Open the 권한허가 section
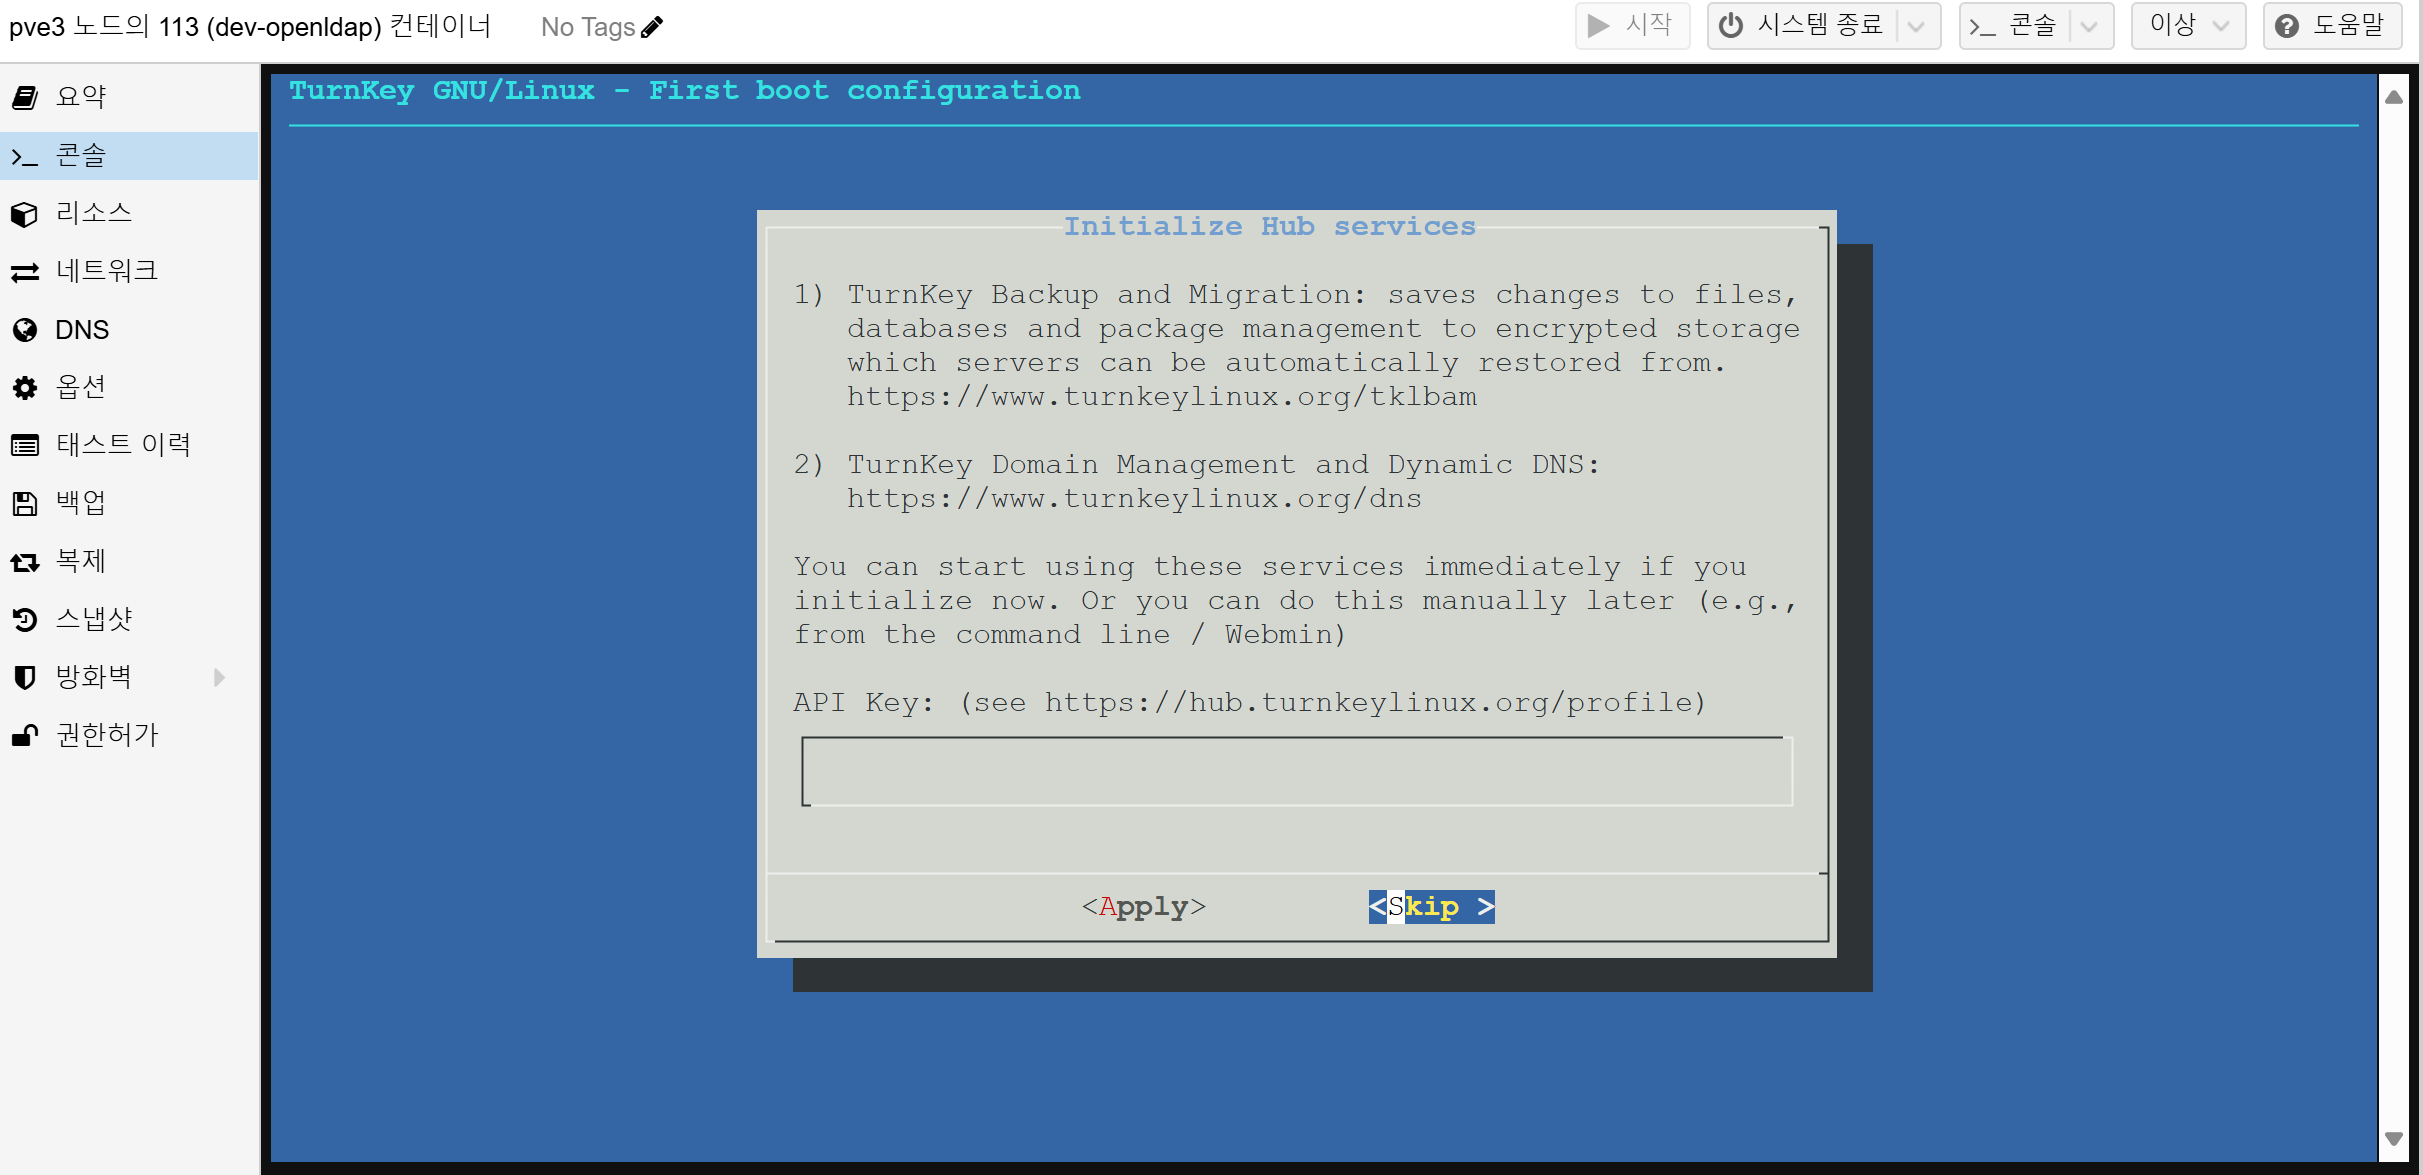This screenshot has width=2423, height=1175. click(x=129, y=736)
